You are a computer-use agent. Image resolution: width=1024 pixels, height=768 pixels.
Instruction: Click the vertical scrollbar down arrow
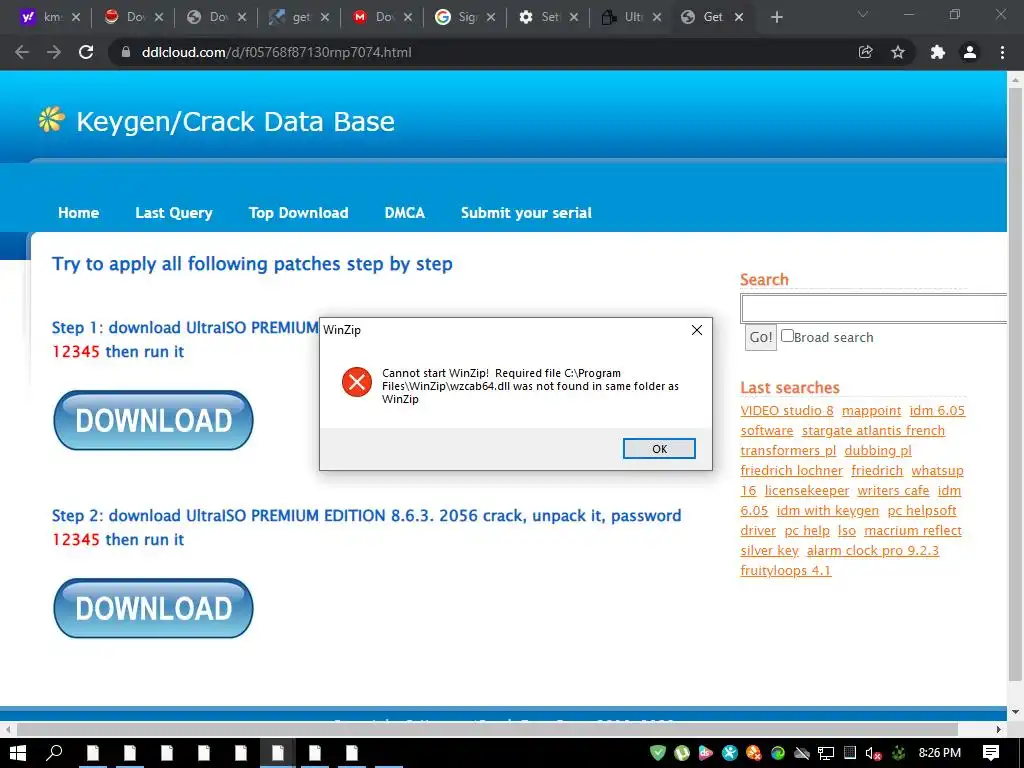coord(1016,711)
